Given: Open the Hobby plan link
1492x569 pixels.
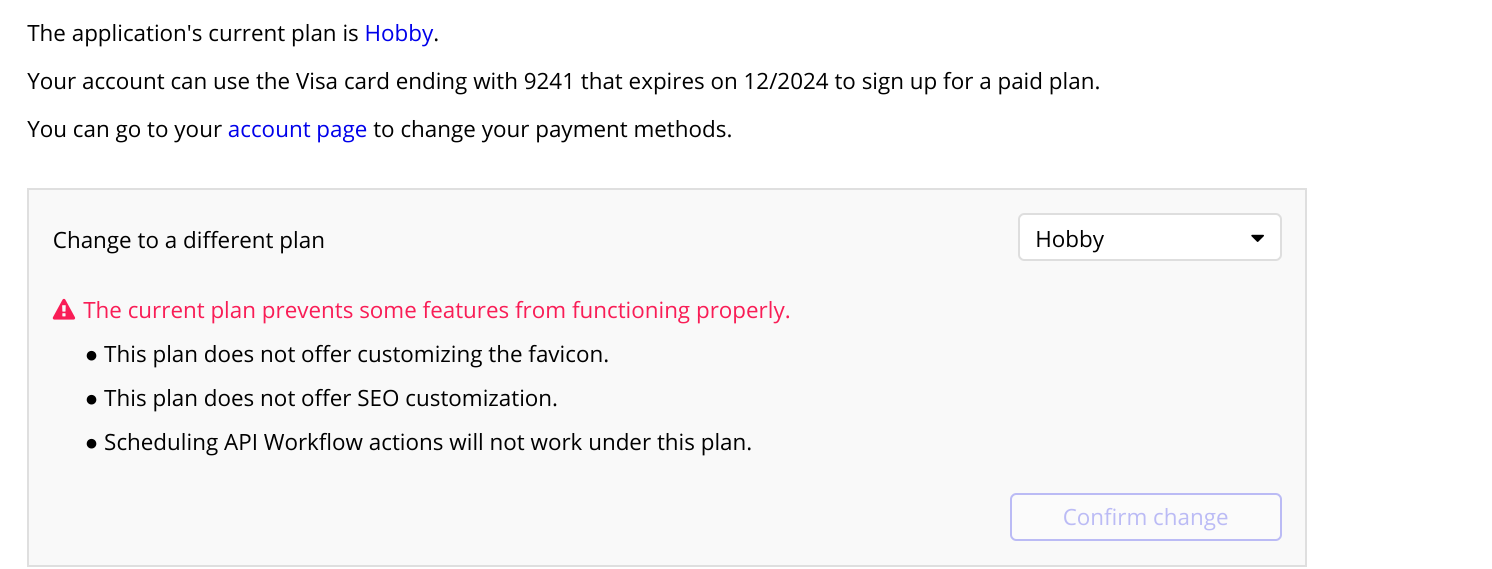Looking at the screenshot, I should pos(398,33).
